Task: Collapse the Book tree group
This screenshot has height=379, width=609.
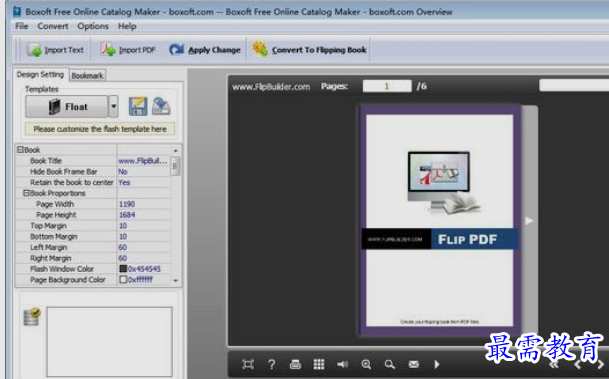Action: [x=20, y=150]
